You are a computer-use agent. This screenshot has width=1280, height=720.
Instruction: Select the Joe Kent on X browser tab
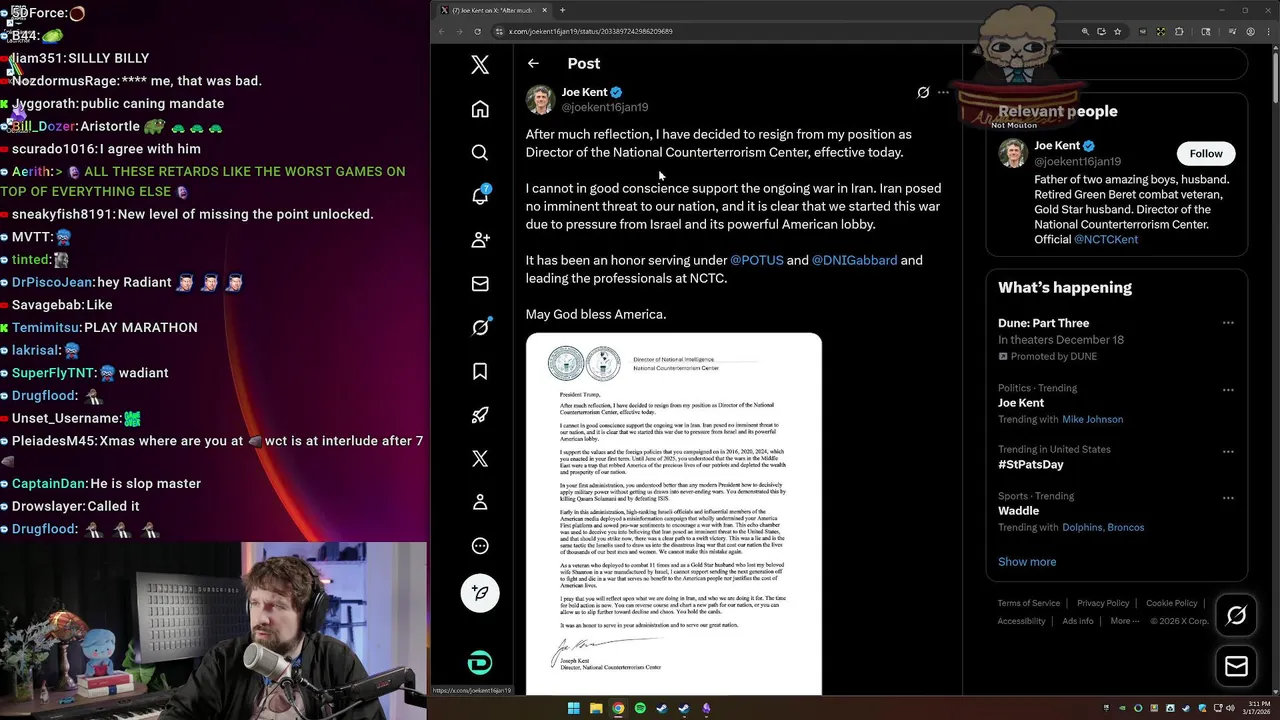(x=494, y=10)
